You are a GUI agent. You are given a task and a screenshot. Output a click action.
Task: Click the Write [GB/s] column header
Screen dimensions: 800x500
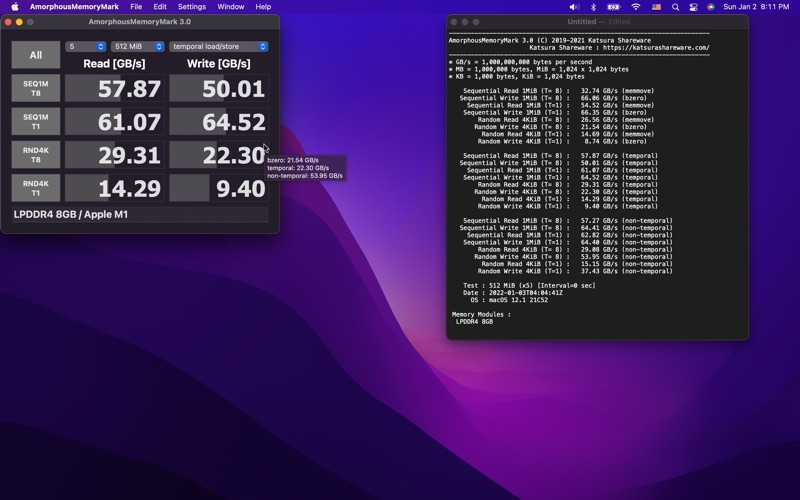[x=218, y=64]
